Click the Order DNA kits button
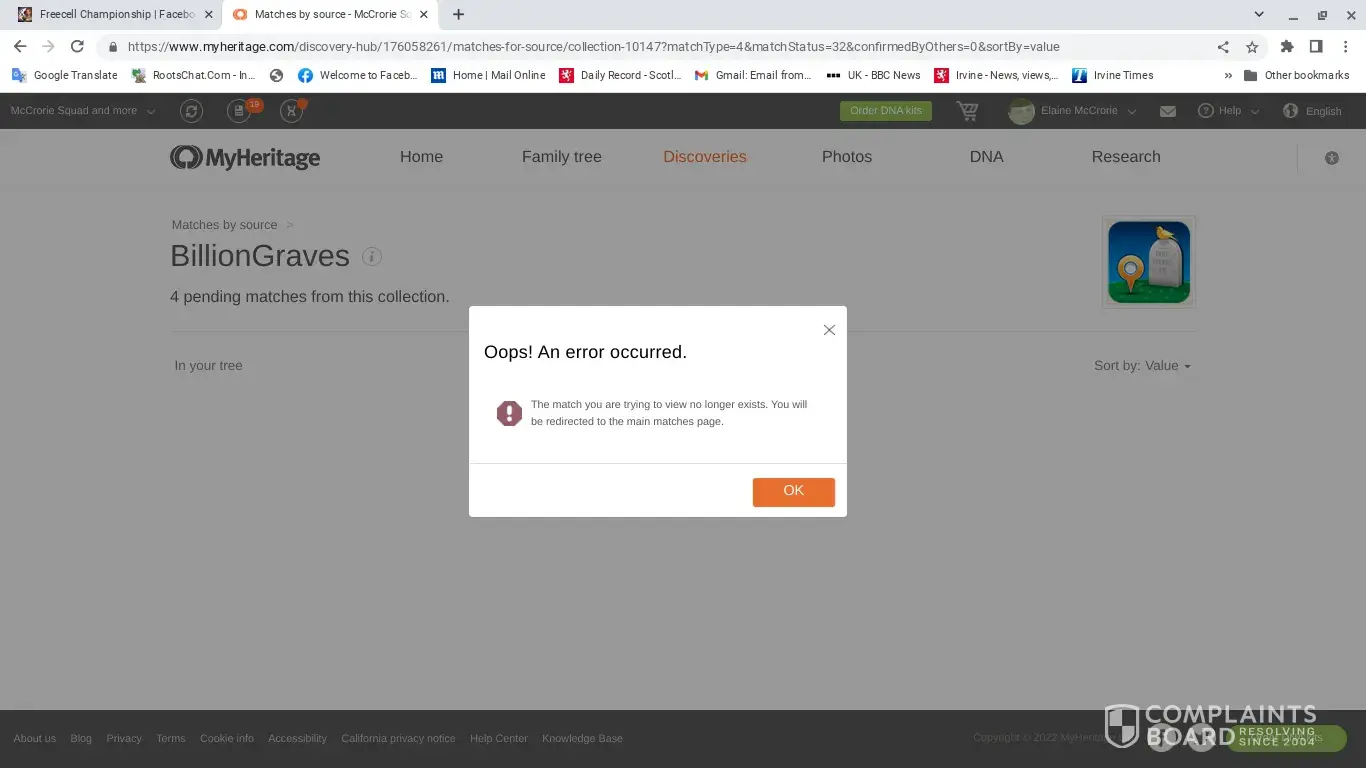 click(885, 111)
